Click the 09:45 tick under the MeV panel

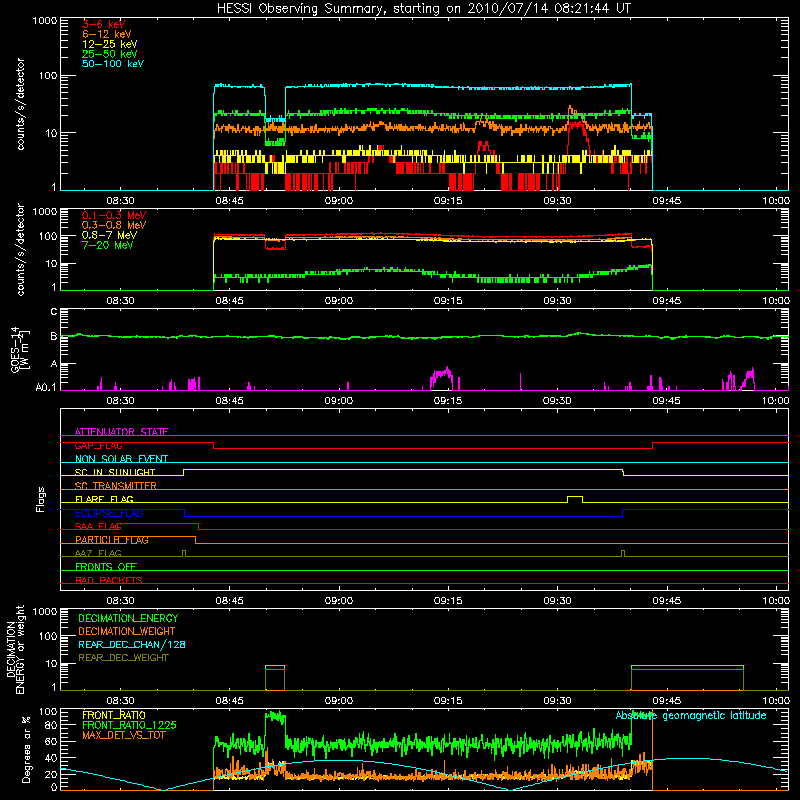(x=666, y=301)
